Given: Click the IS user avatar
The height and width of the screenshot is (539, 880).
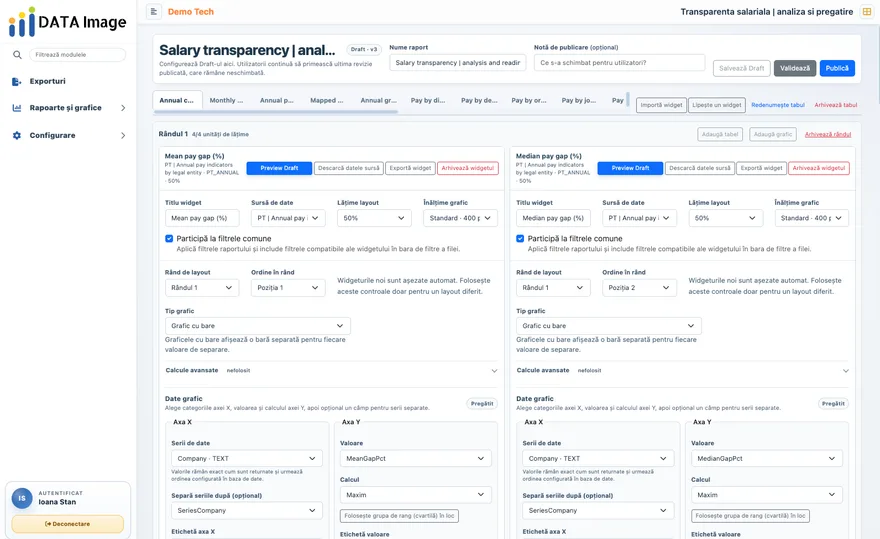Looking at the screenshot, I should point(22,498).
